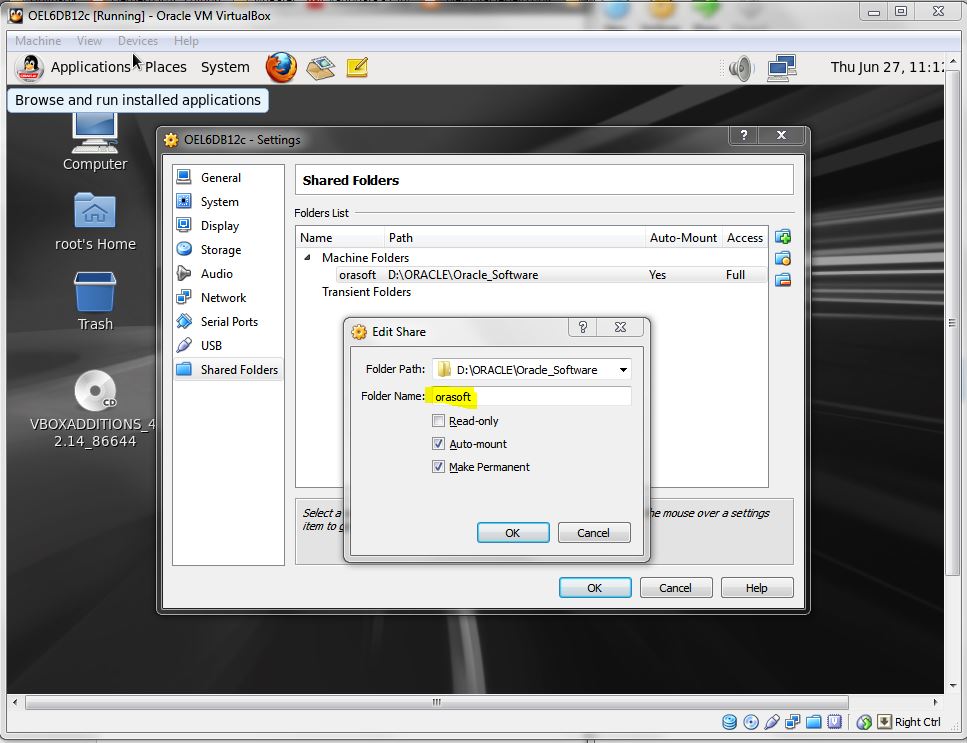Click the remove shared folder icon

click(783, 280)
